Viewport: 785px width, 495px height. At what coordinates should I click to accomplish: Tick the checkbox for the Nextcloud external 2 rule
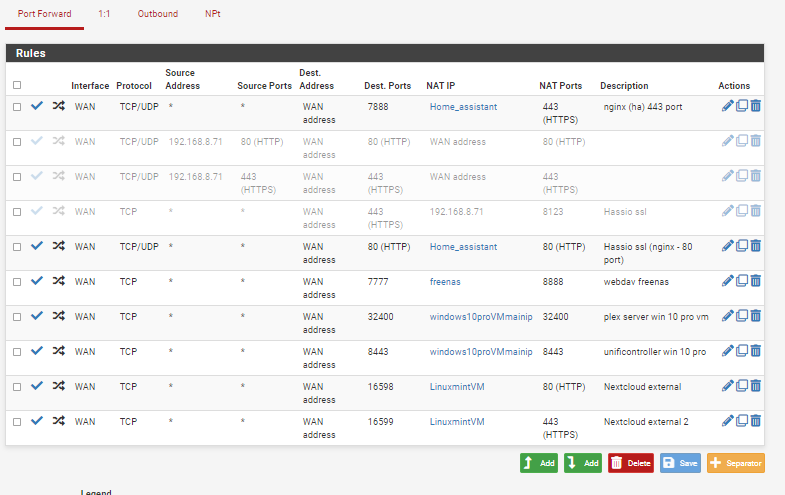(17, 422)
